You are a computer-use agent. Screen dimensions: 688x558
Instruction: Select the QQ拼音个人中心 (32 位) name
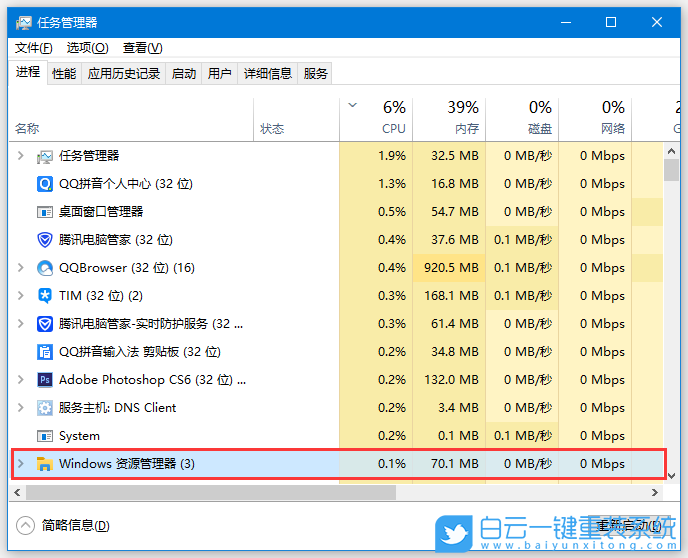point(126,184)
